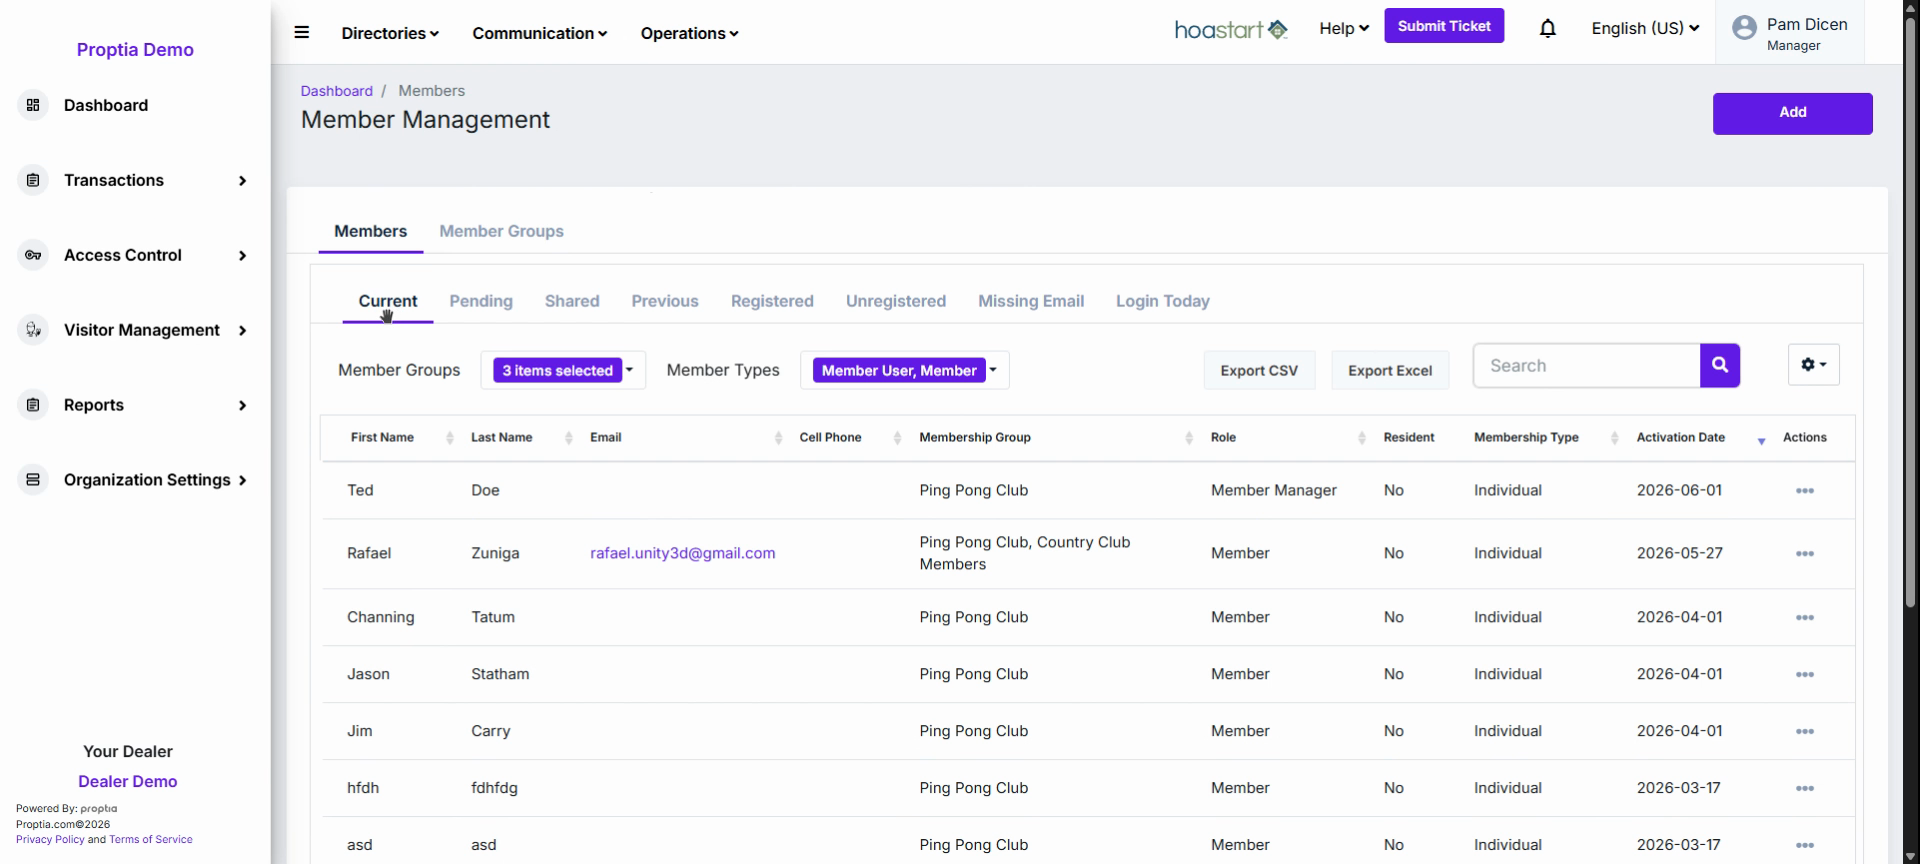This screenshot has width=1920, height=864.
Task: Sort by Membership Group column arrows
Action: tap(1188, 438)
